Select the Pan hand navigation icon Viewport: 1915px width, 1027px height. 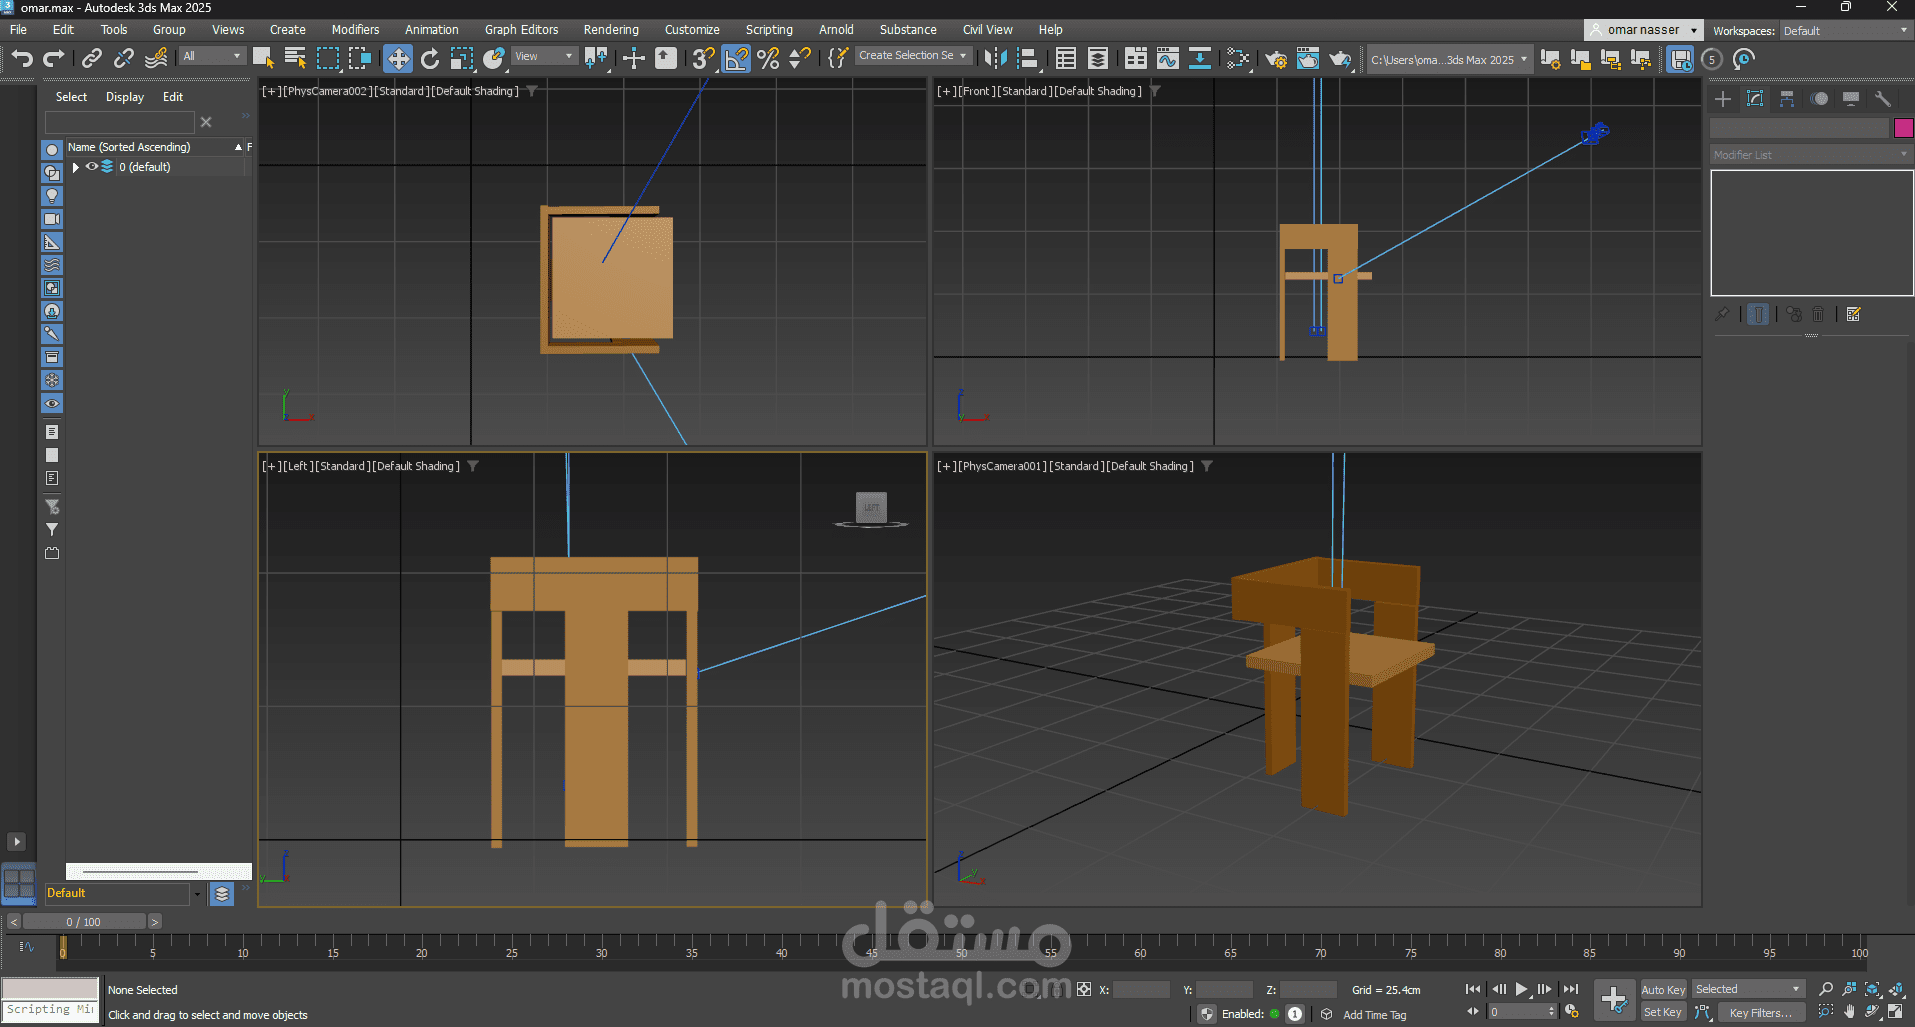(x=1849, y=1011)
